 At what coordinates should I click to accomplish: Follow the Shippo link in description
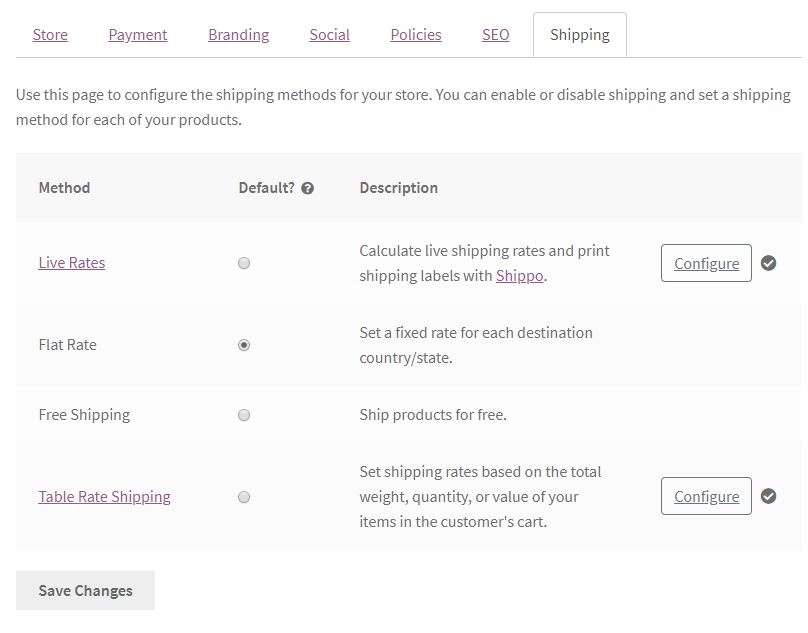click(519, 276)
